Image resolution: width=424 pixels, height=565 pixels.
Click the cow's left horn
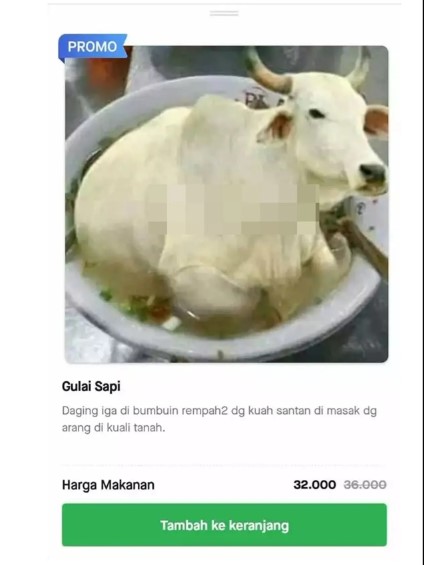tap(268, 72)
